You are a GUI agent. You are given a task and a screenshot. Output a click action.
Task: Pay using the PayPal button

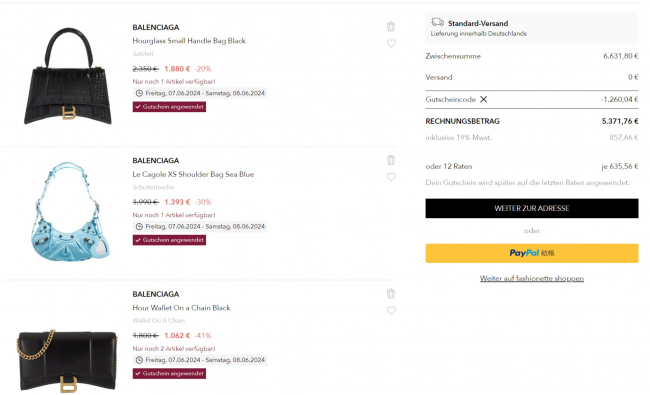[532, 253]
